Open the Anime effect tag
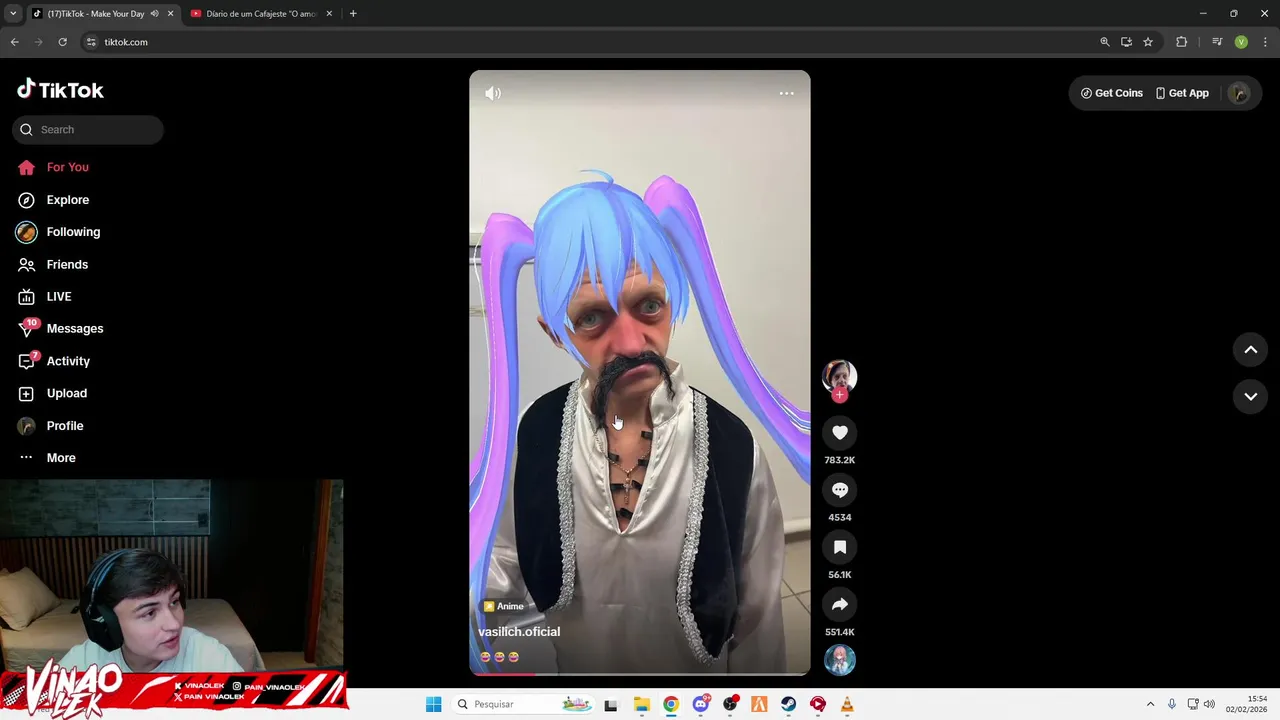The image size is (1280, 720). pyautogui.click(x=504, y=606)
